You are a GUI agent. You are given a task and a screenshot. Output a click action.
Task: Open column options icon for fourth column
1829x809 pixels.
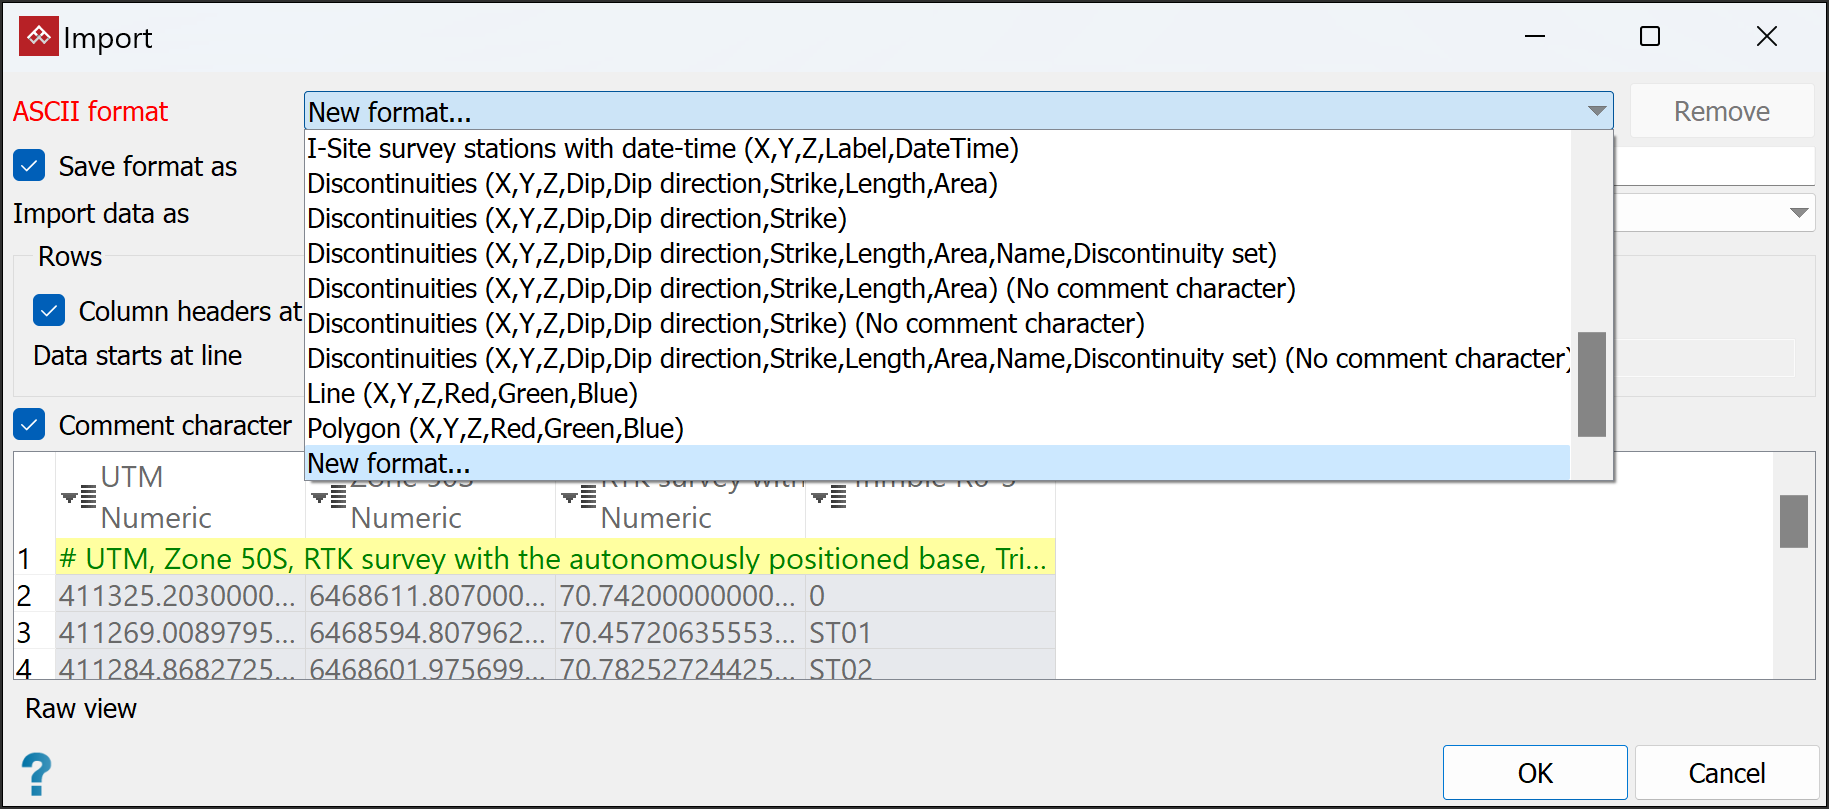(829, 496)
